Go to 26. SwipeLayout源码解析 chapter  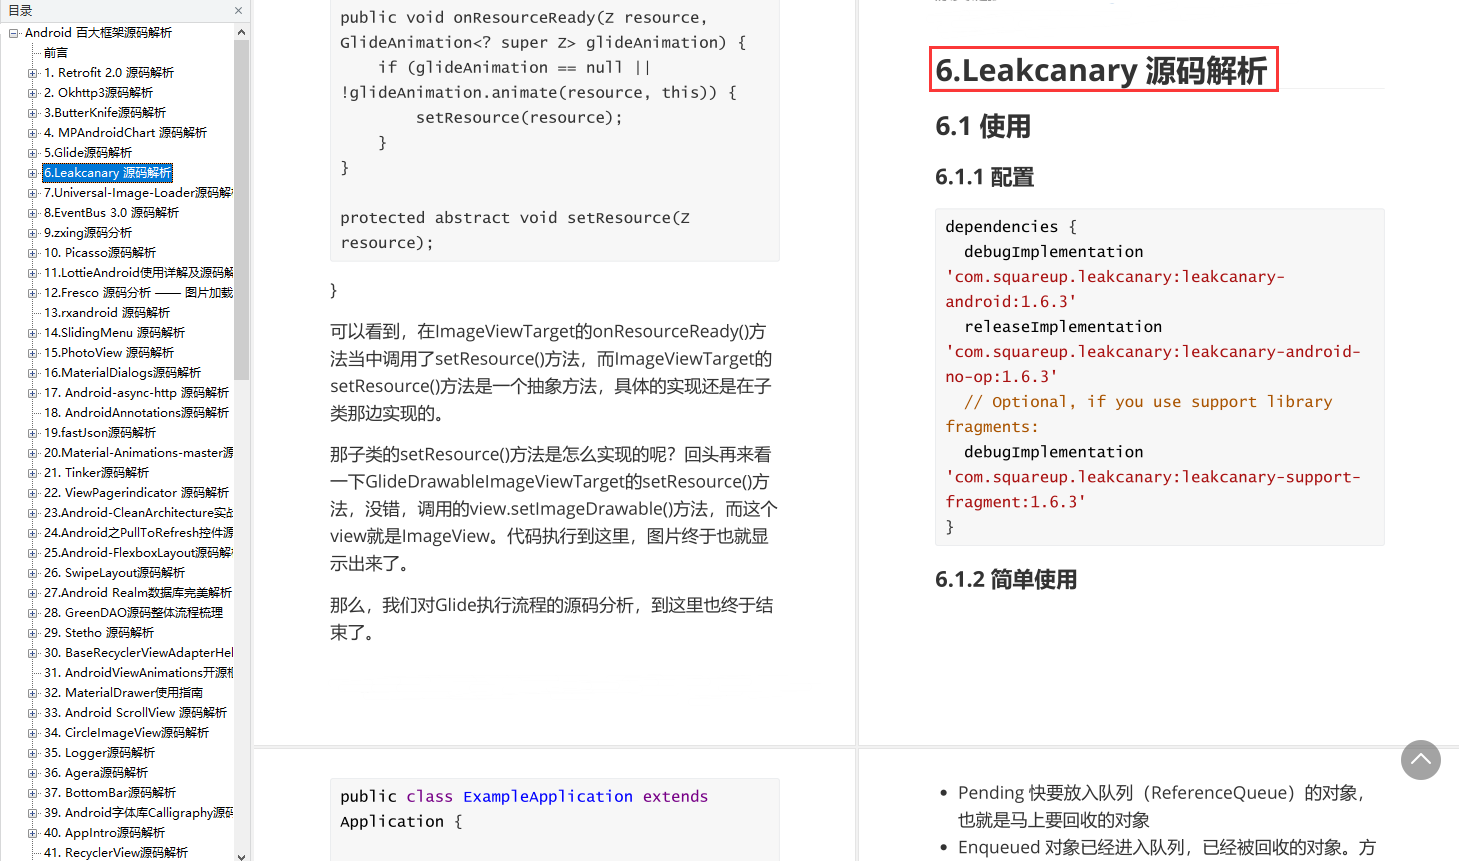point(114,573)
